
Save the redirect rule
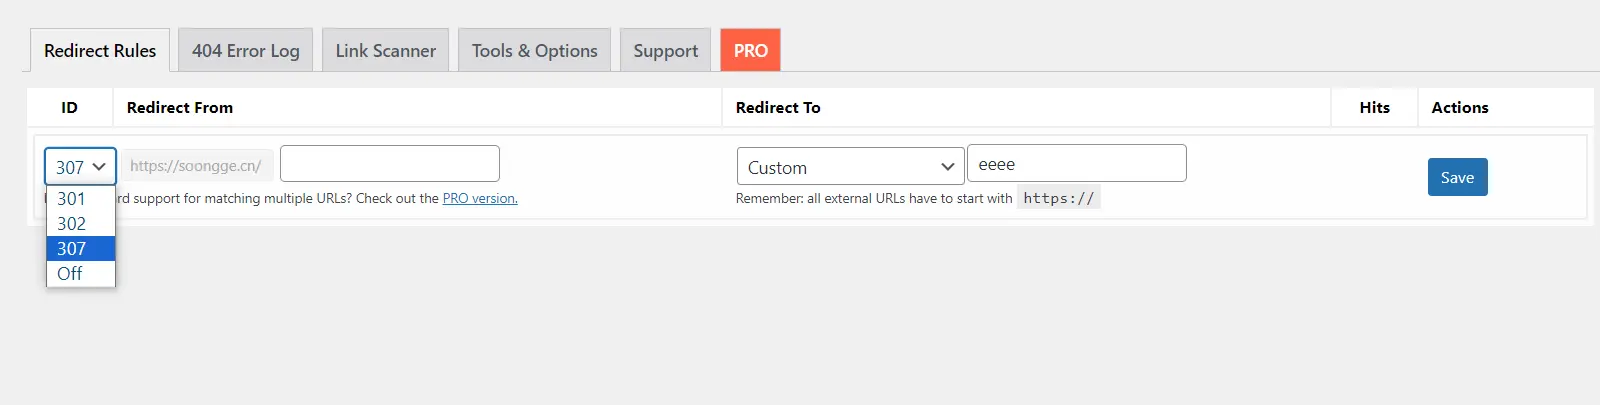(x=1457, y=177)
